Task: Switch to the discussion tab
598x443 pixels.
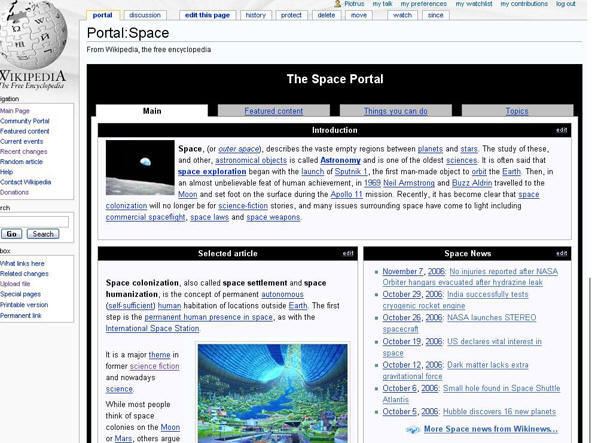Action: tap(145, 15)
